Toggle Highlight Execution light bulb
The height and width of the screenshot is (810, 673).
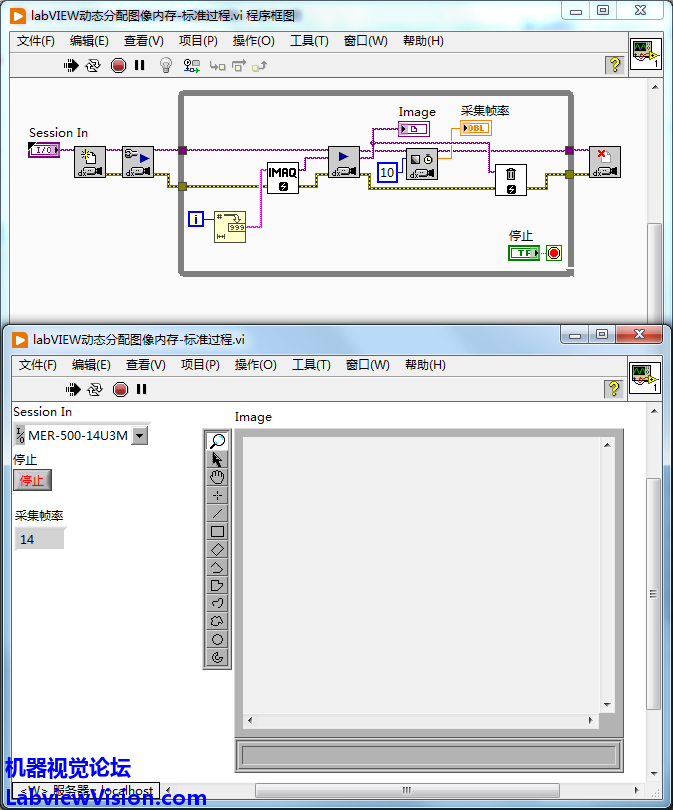[166, 65]
